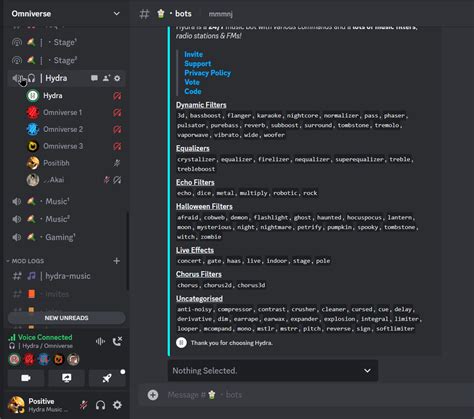Click Uncategorised heading
The height and width of the screenshot is (419, 474).
click(x=199, y=298)
